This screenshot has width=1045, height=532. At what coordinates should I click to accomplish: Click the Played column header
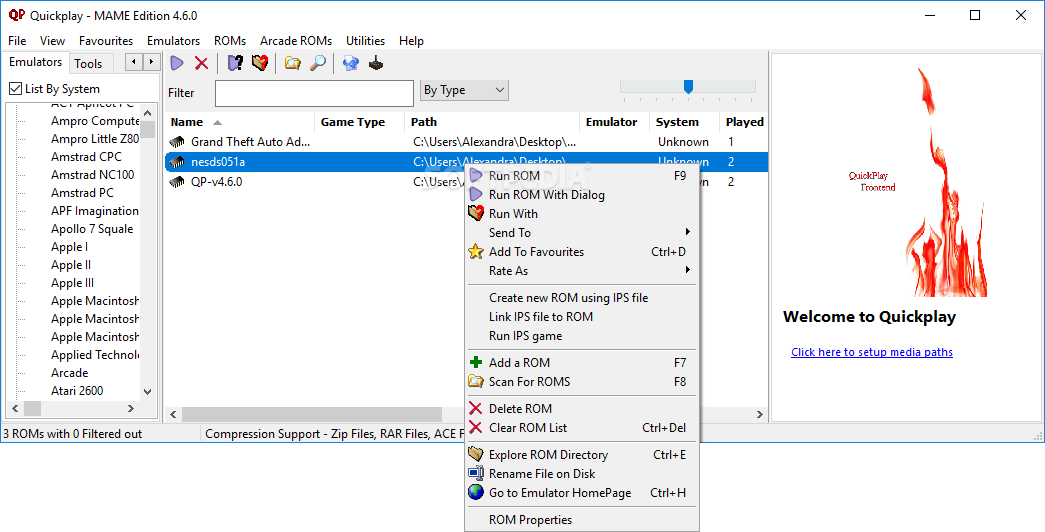pyautogui.click(x=744, y=122)
